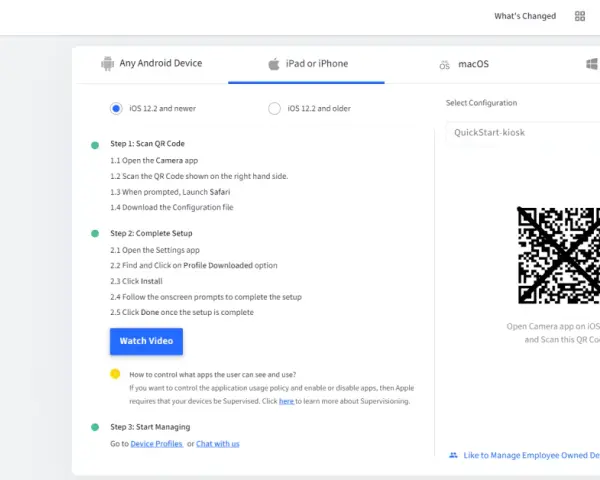The width and height of the screenshot is (600, 480).
Task: Click the Step 1: Scan QR Code heading
Action: pos(147,144)
